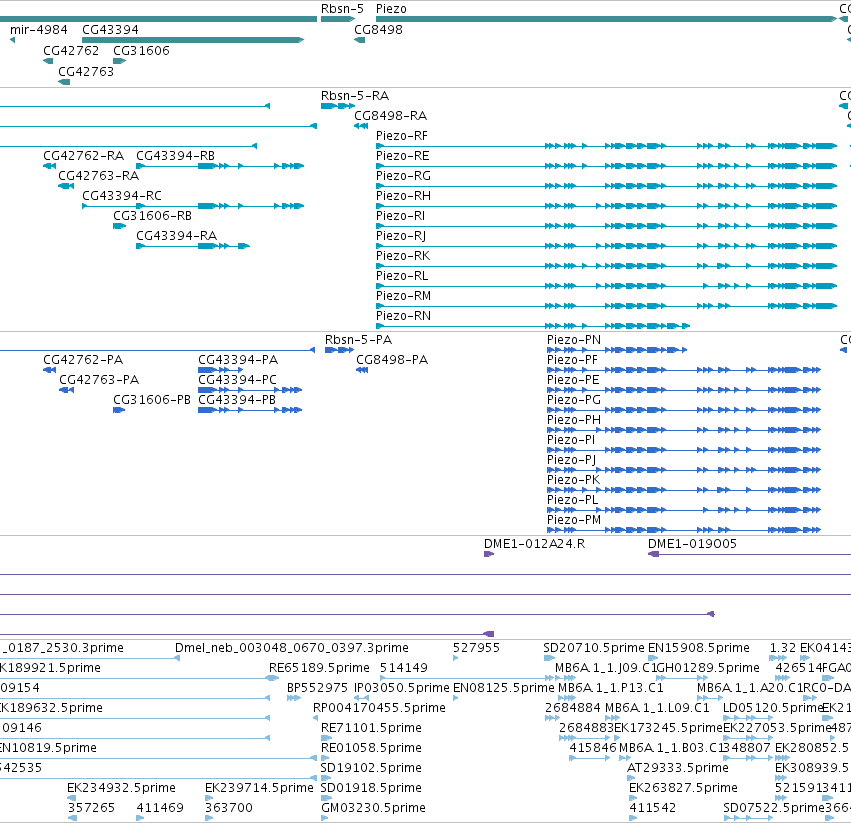Click EST EK234932.5prime label
The height and width of the screenshot is (823, 851).
pos(121,788)
